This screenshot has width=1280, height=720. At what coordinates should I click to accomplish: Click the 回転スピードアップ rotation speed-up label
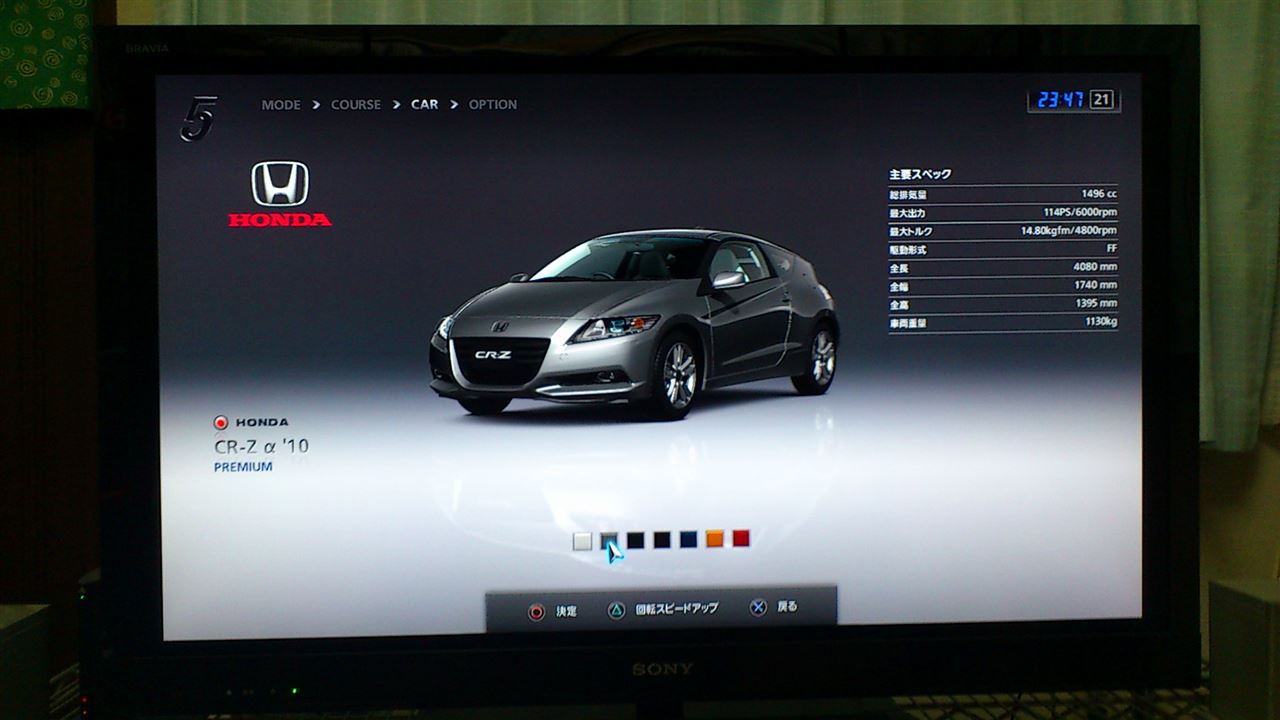(677, 608)
